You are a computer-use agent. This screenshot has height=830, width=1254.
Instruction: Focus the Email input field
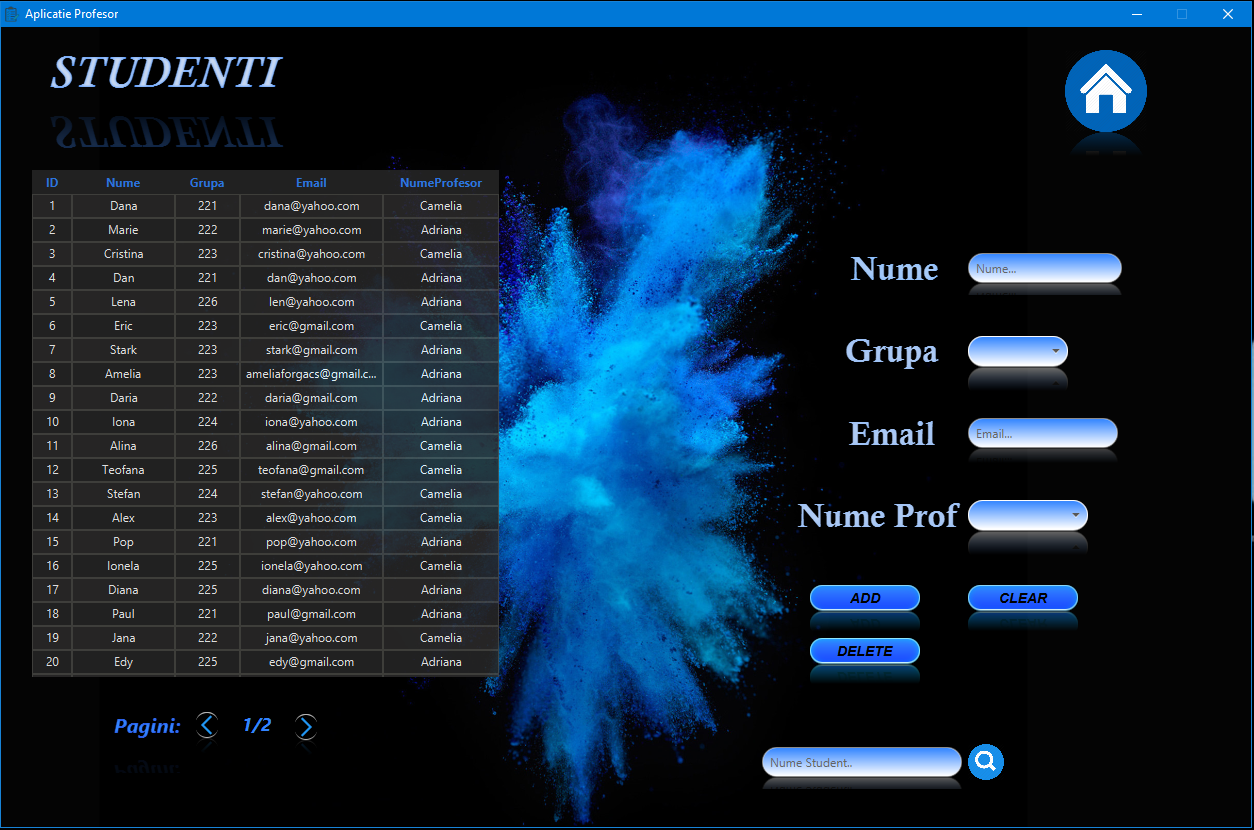[1043, 433]
